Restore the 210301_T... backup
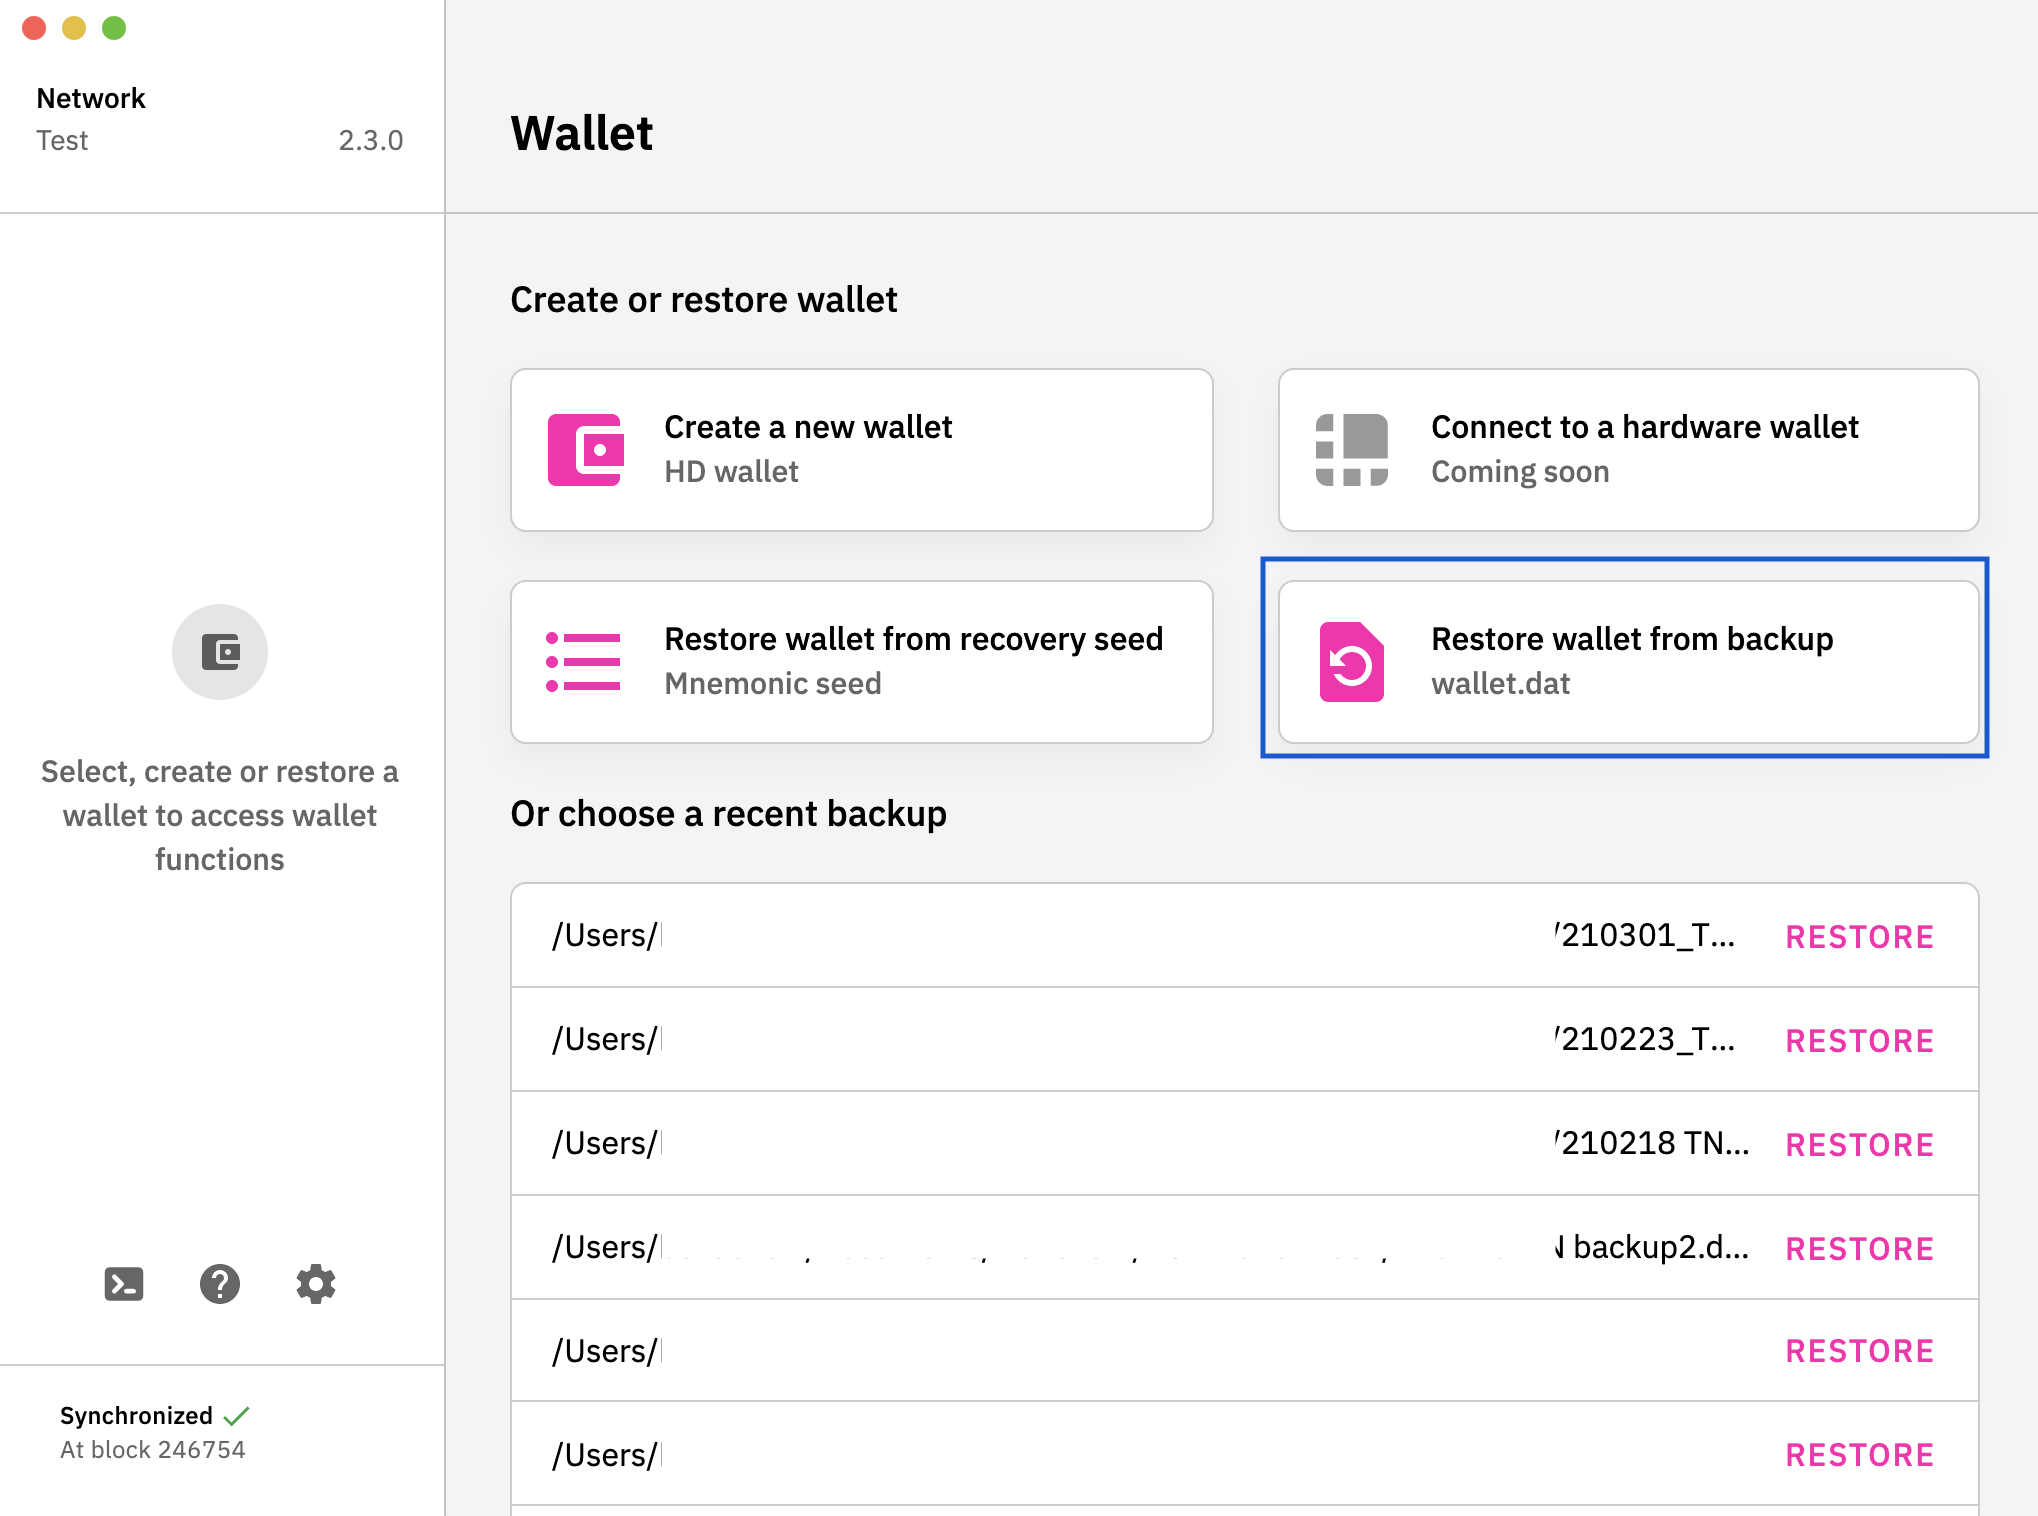Viewport: 2038px width, 1516px height. [1860, 937]
